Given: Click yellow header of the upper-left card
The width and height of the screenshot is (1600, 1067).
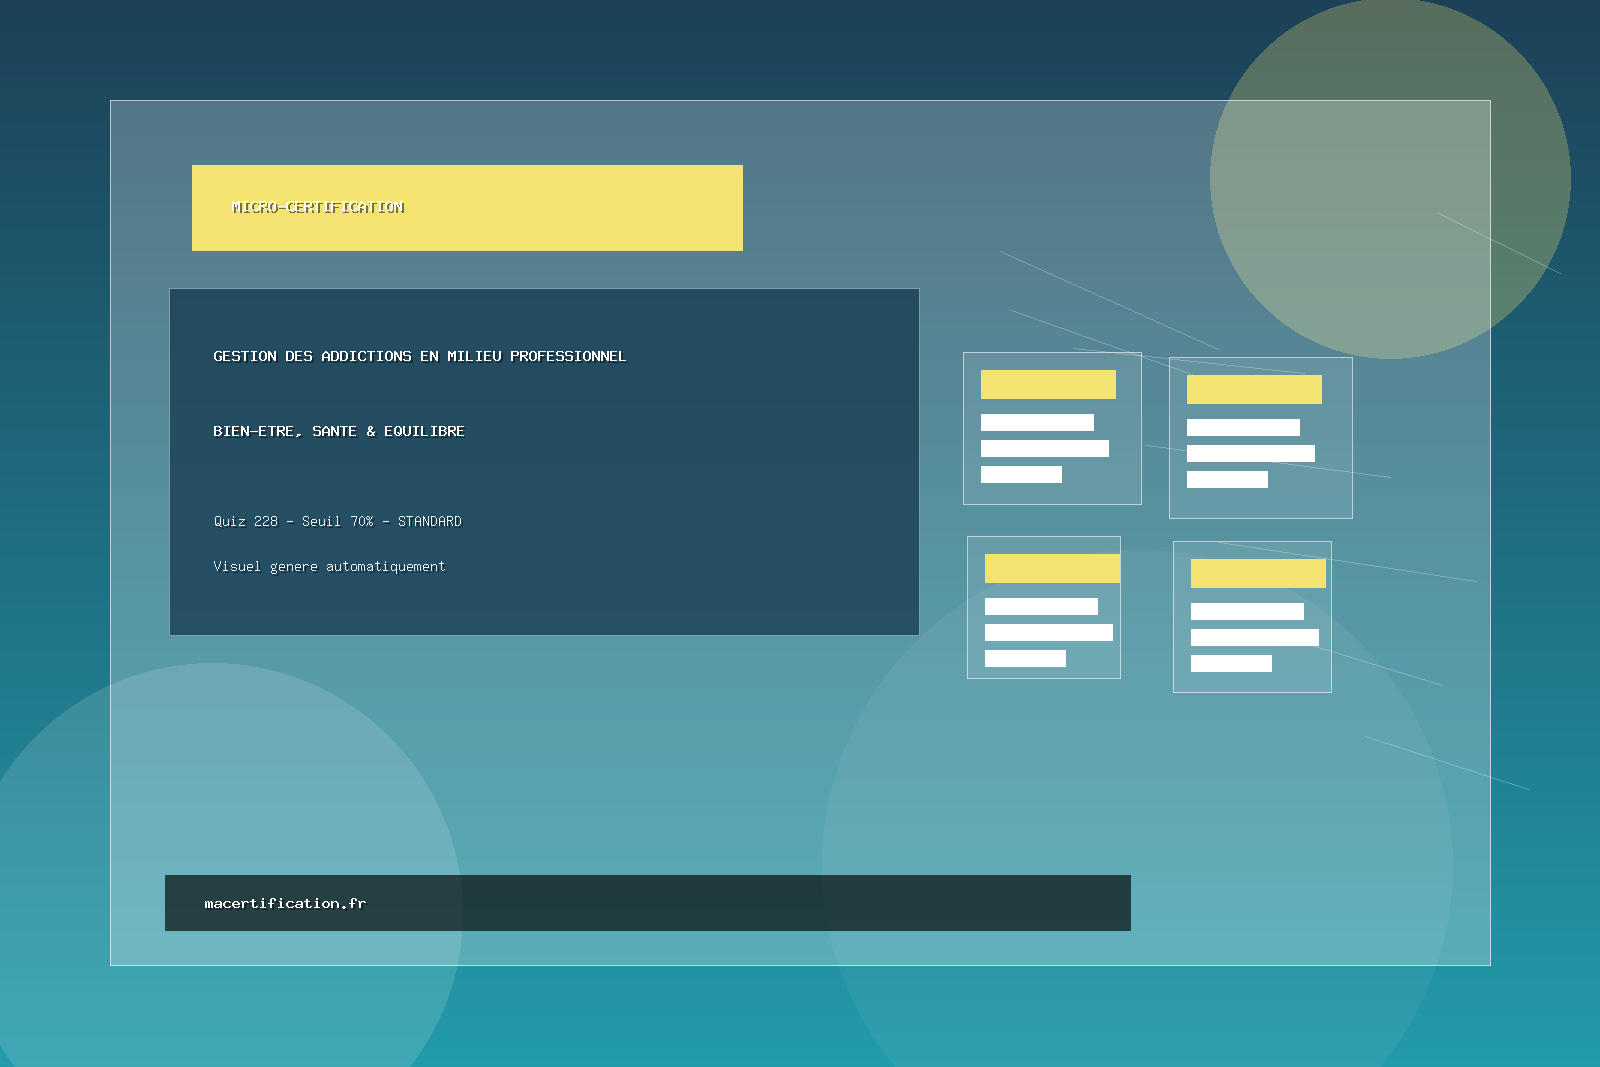Looking at the screenshot, I should click(1048, 384).
